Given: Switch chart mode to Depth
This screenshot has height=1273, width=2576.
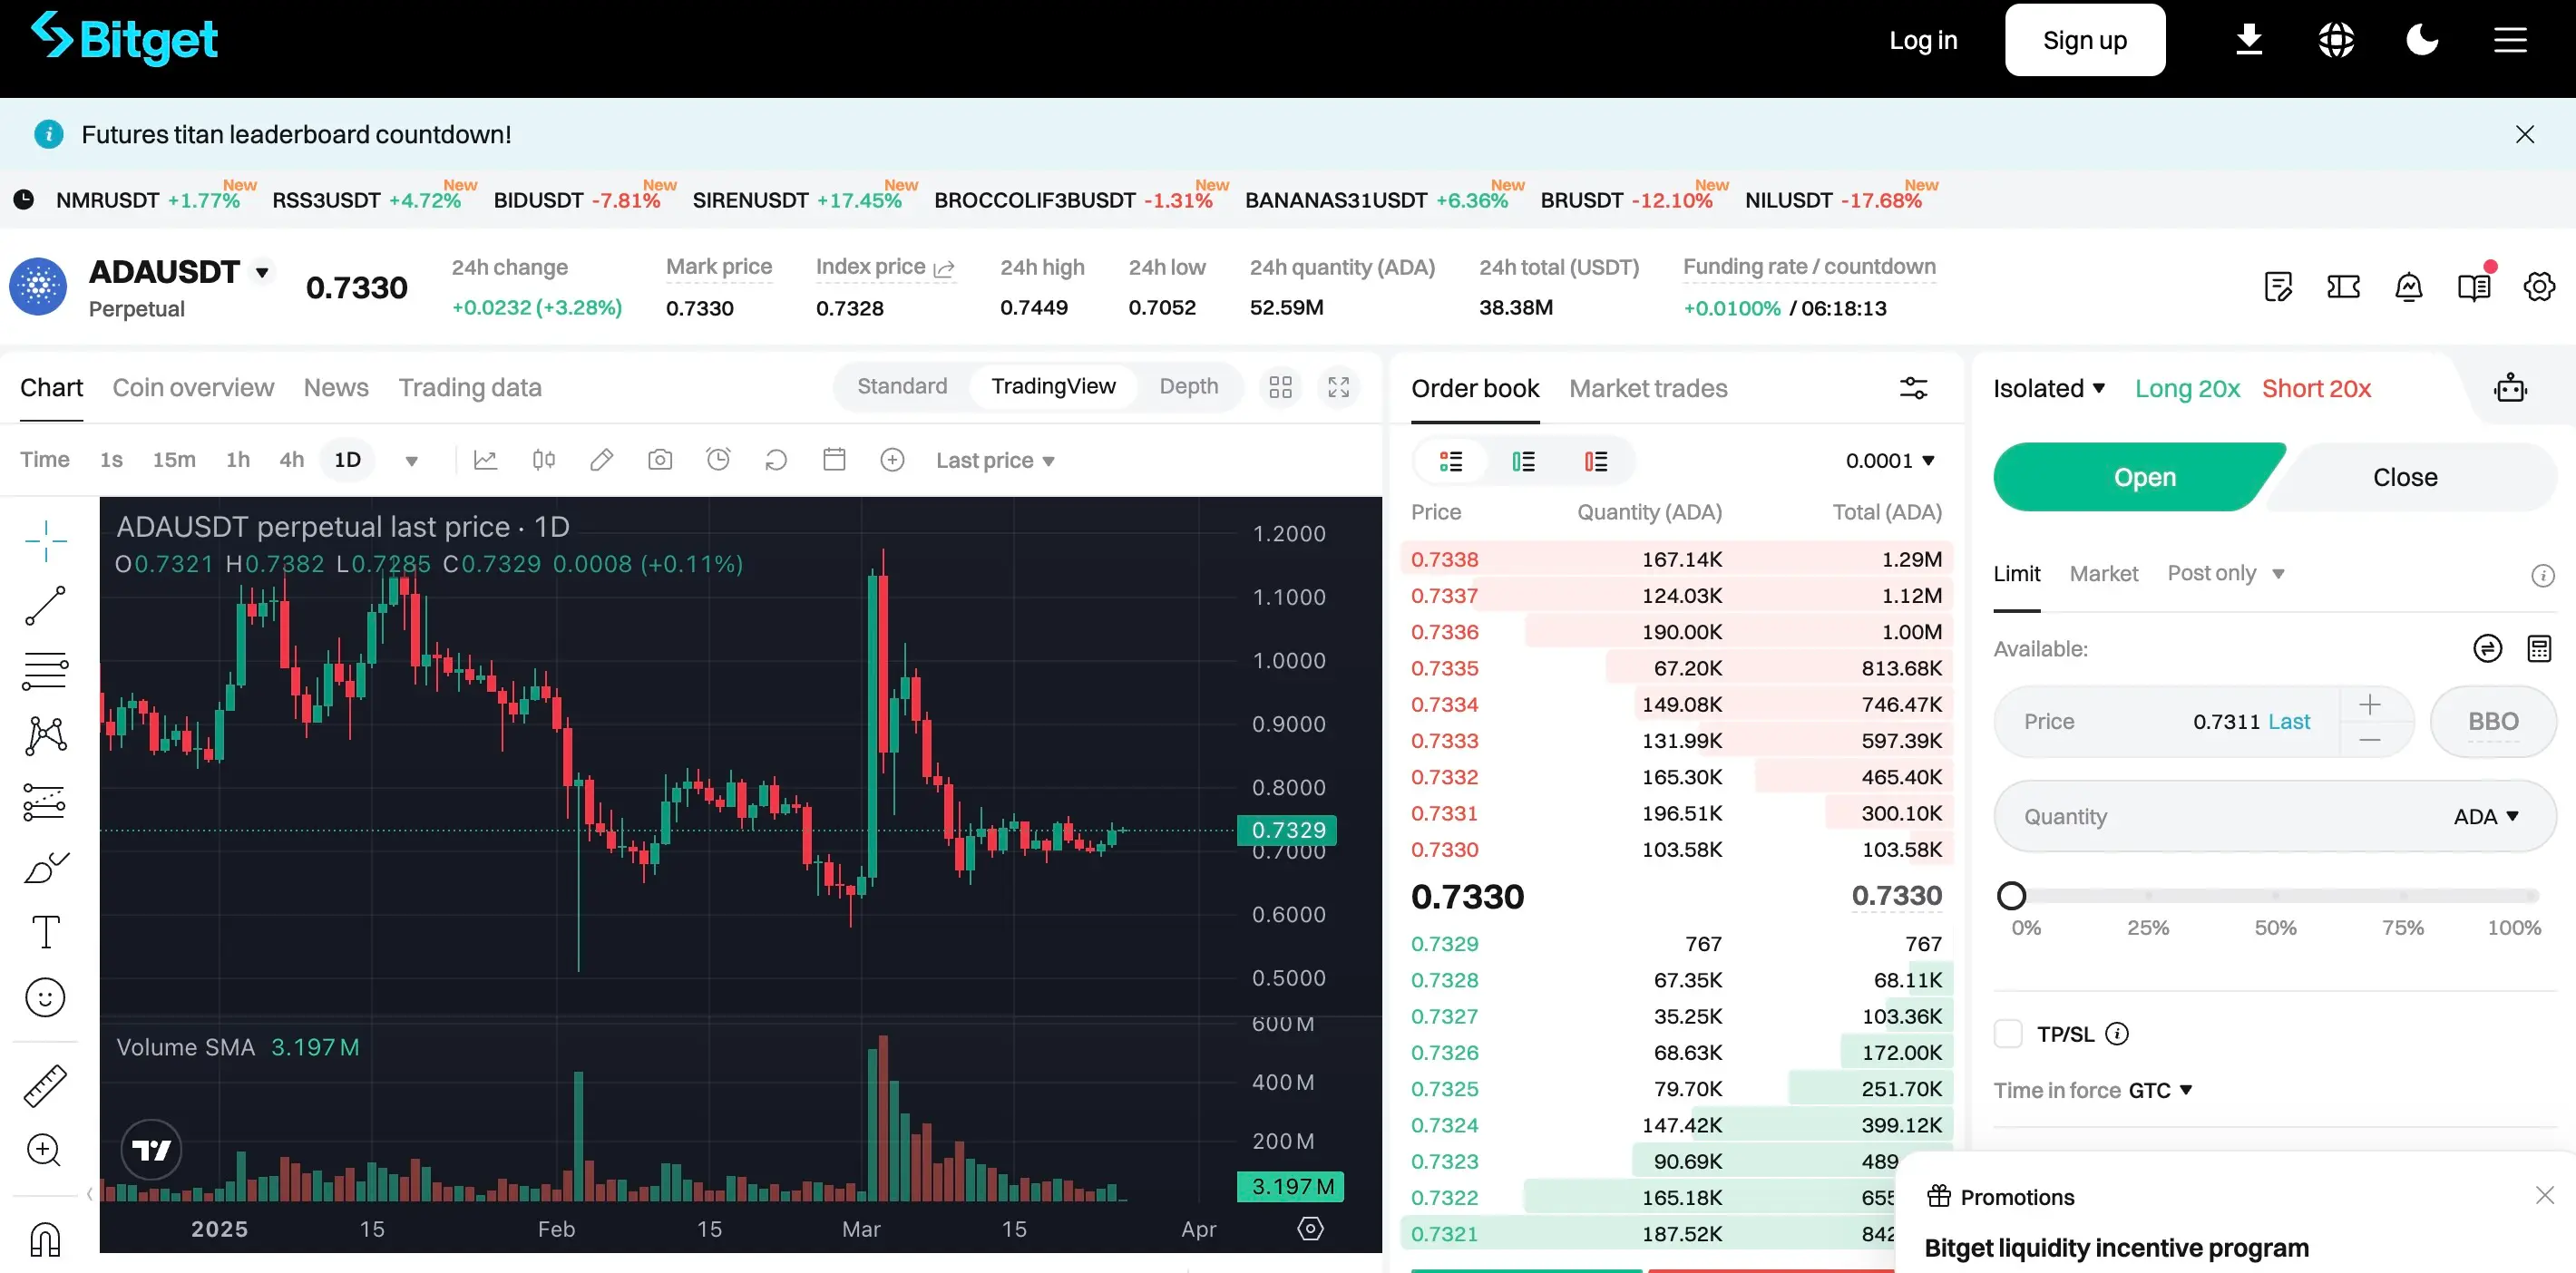Looking at the screenshot, I should tap(1188, 386).
